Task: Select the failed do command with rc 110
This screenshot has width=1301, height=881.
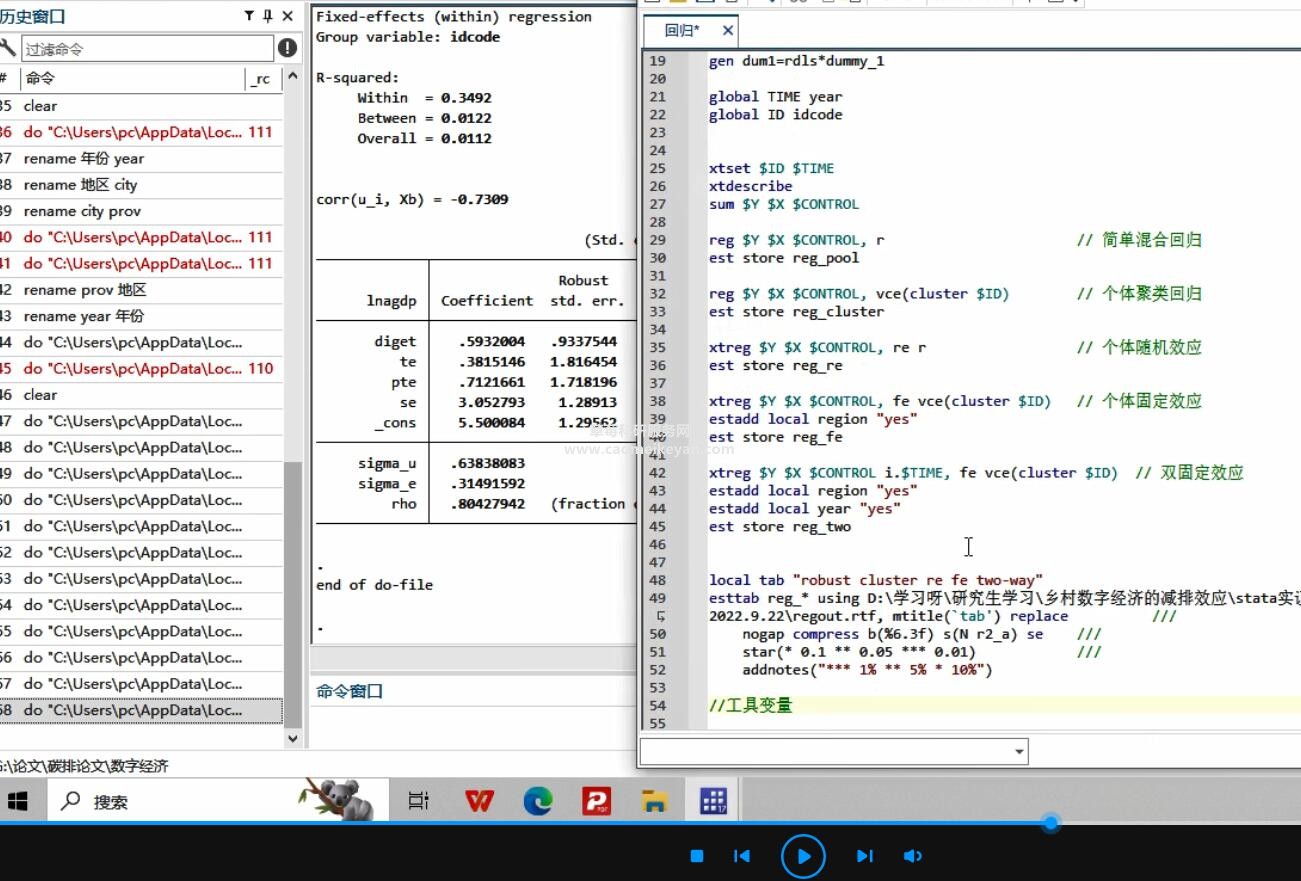Action: [141, 368]
